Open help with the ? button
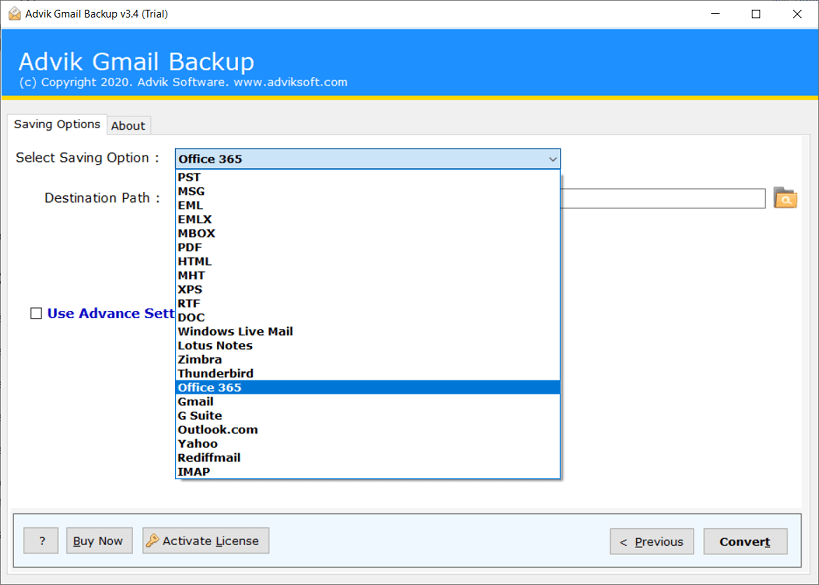The height and width of the screenshot is (585, 819). point(41,541)
